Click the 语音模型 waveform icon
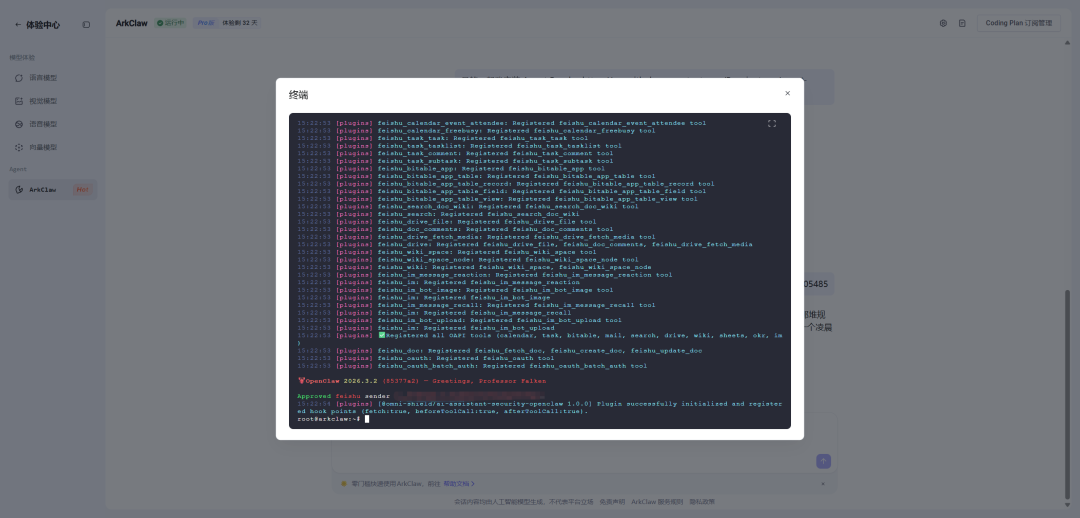This screenshot has height=518, width=1080. (x=19, y=124)
